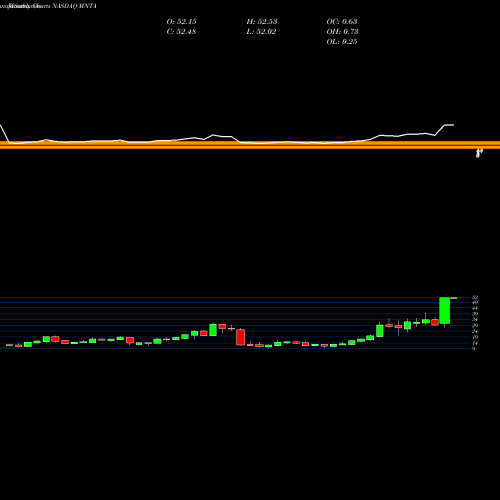Click the white indicator line's final plateau
Image resolution: width=500 pixels, height=500 pixels.
click(x=449, y=125)
